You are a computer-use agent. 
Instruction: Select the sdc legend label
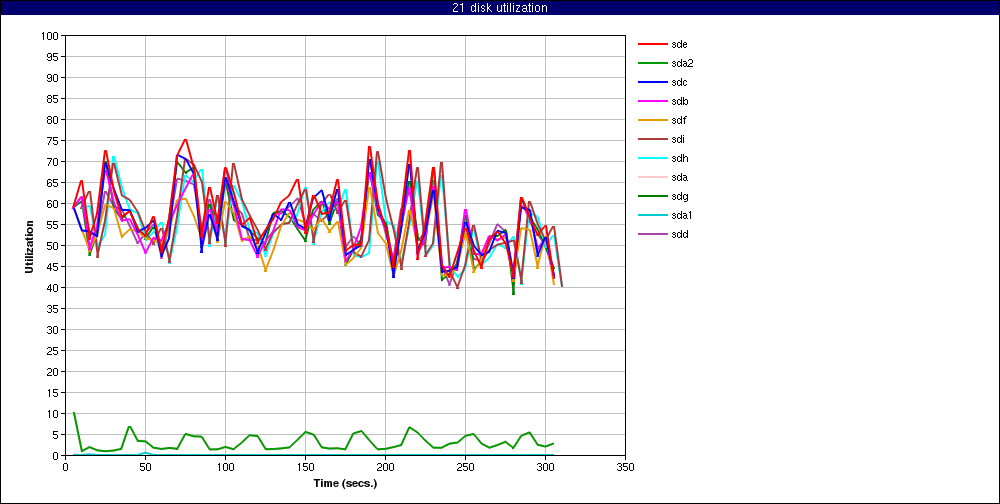coord(679,82)
